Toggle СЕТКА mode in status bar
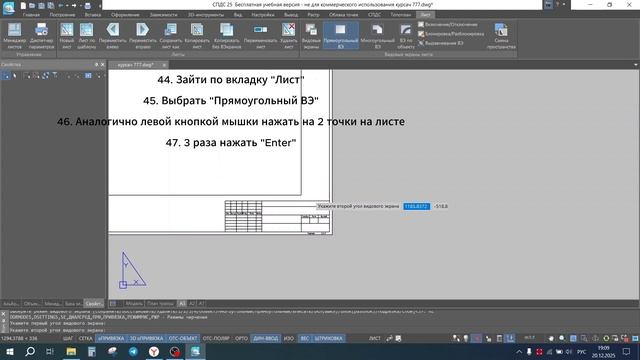Viewport: 640px width, 360px height. click(x=85, y=338)
